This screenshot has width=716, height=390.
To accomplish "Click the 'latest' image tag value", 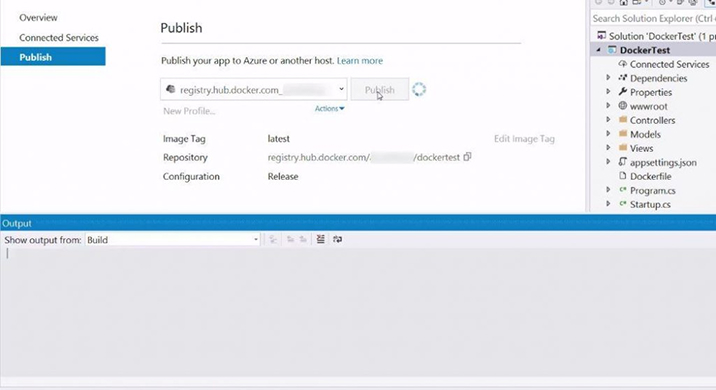I will pyautogui.click(x=279, y=139).
